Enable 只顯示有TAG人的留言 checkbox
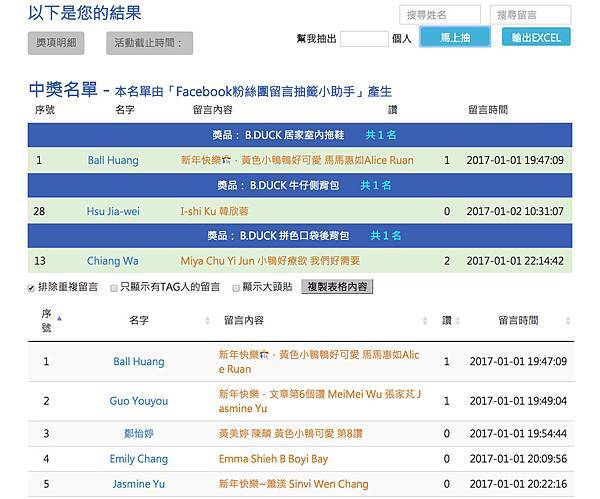This screenshot has height=499, width=600. click(x=113, y=287)
